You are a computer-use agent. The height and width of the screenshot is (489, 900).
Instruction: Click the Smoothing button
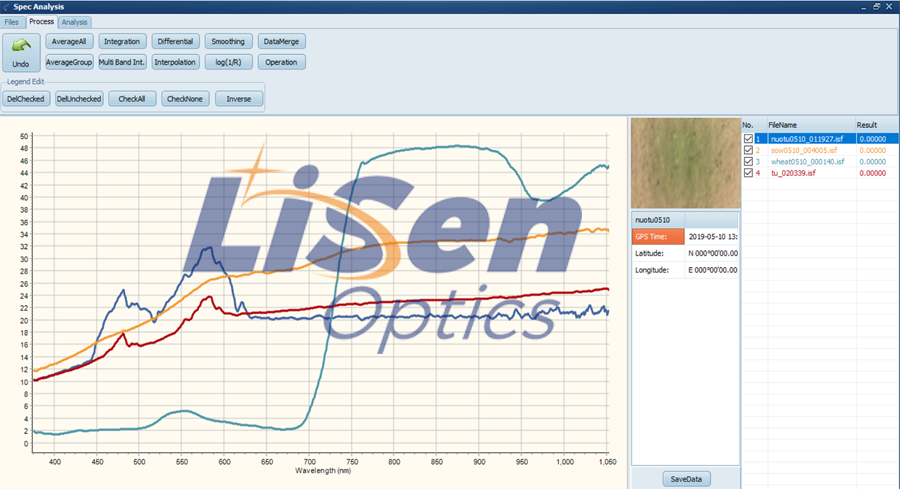229,41
